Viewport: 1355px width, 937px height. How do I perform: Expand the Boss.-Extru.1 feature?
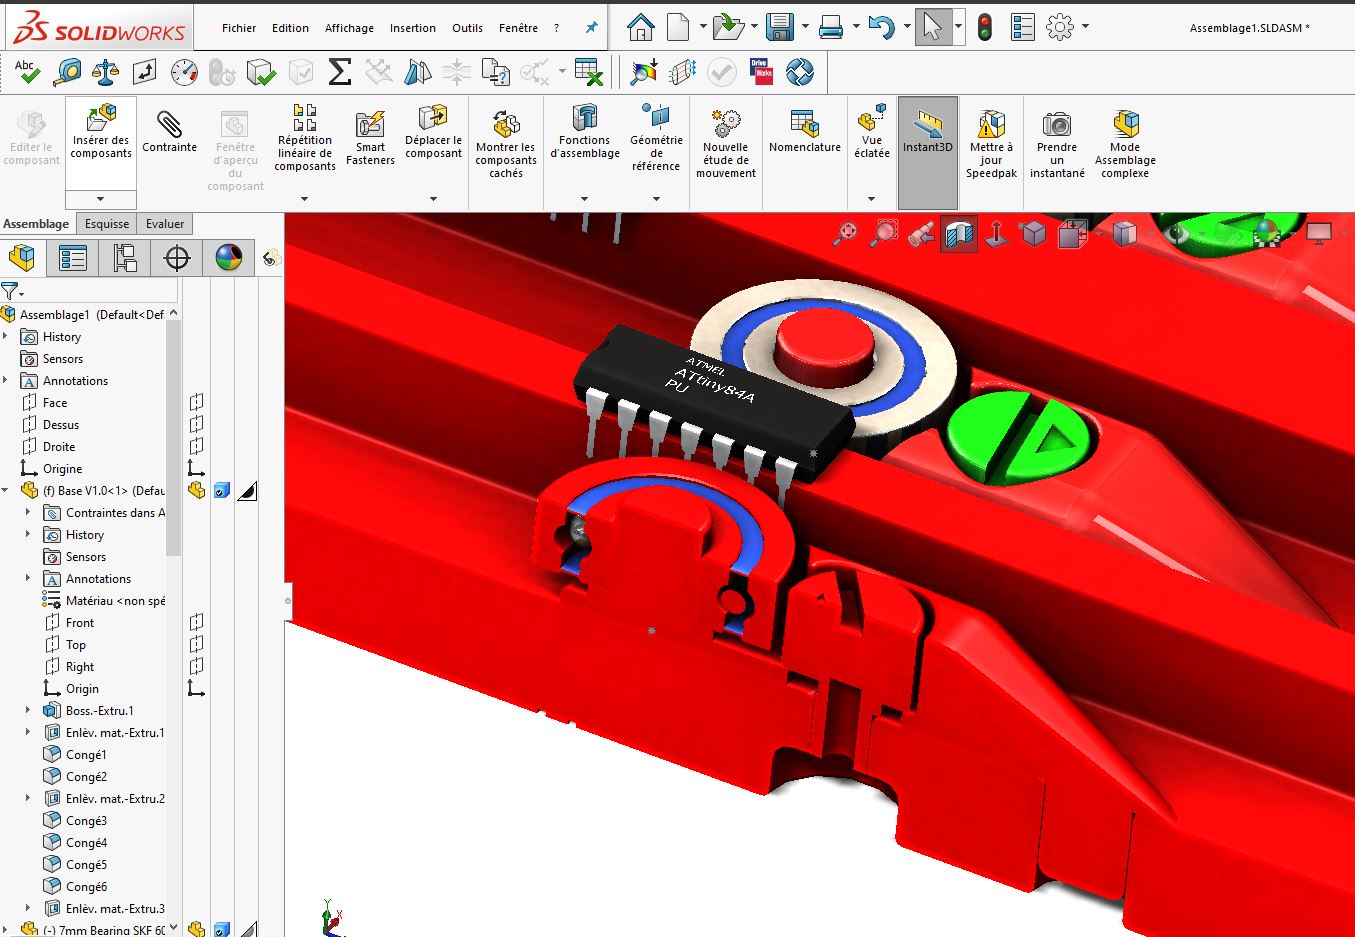tap(28, 711)
